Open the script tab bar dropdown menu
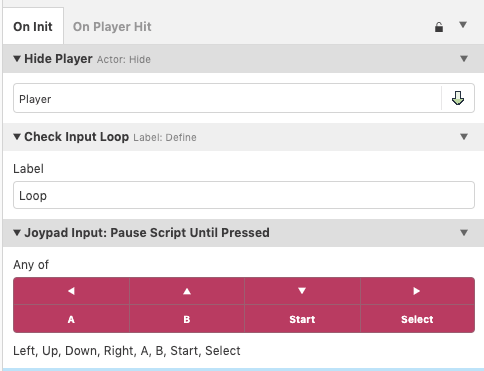484x371 pixels. (x=463, y=25)
